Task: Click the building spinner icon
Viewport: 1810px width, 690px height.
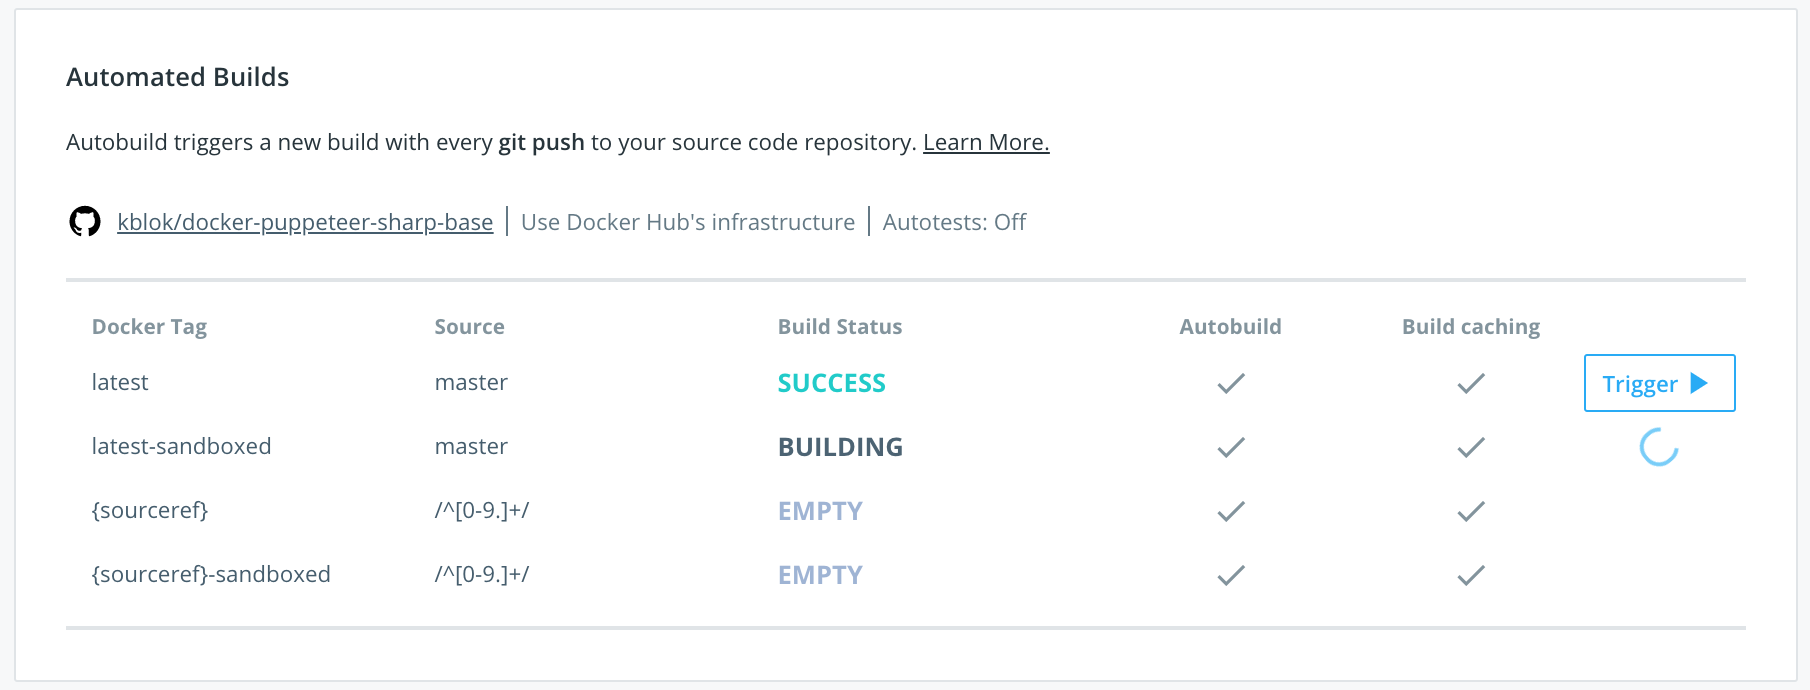Action: click(x=1658, y=447)
